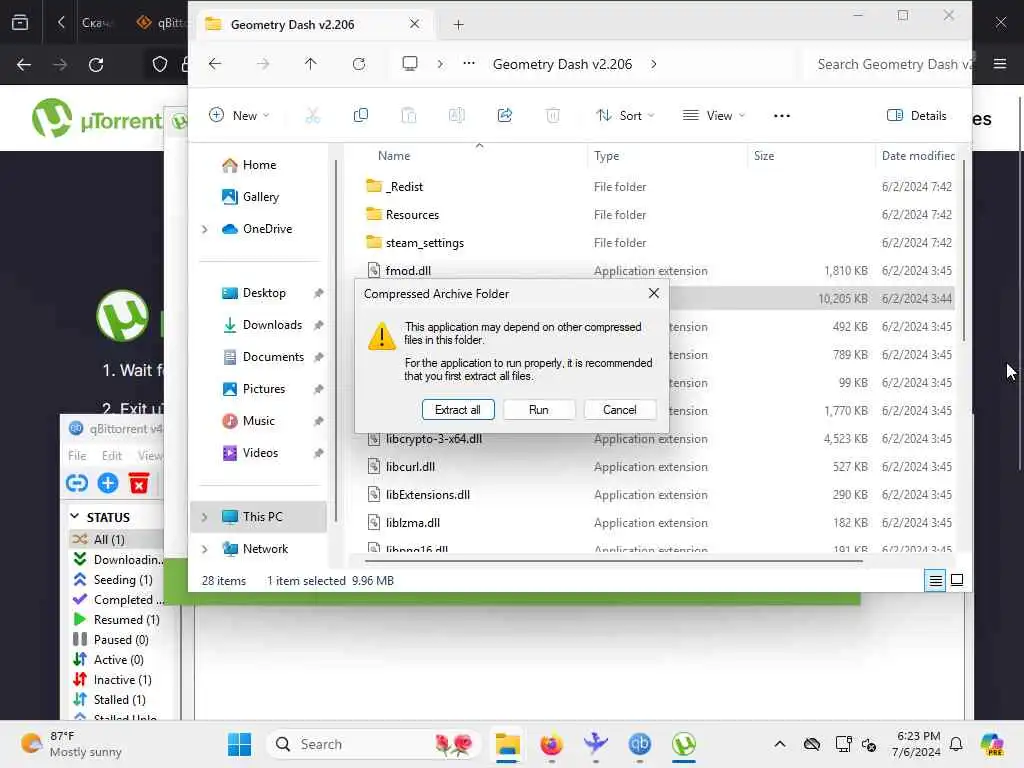Select Inactive (1) filter in qBittorrent

point(116,680)
